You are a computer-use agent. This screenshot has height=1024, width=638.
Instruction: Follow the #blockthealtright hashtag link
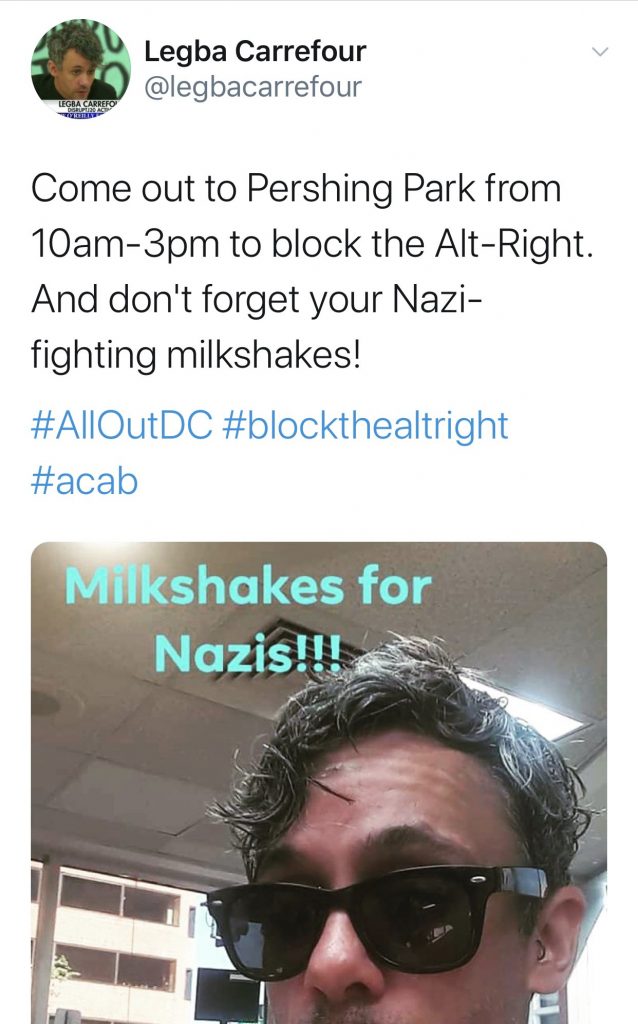pyautogui.click(x=365, y=426)
